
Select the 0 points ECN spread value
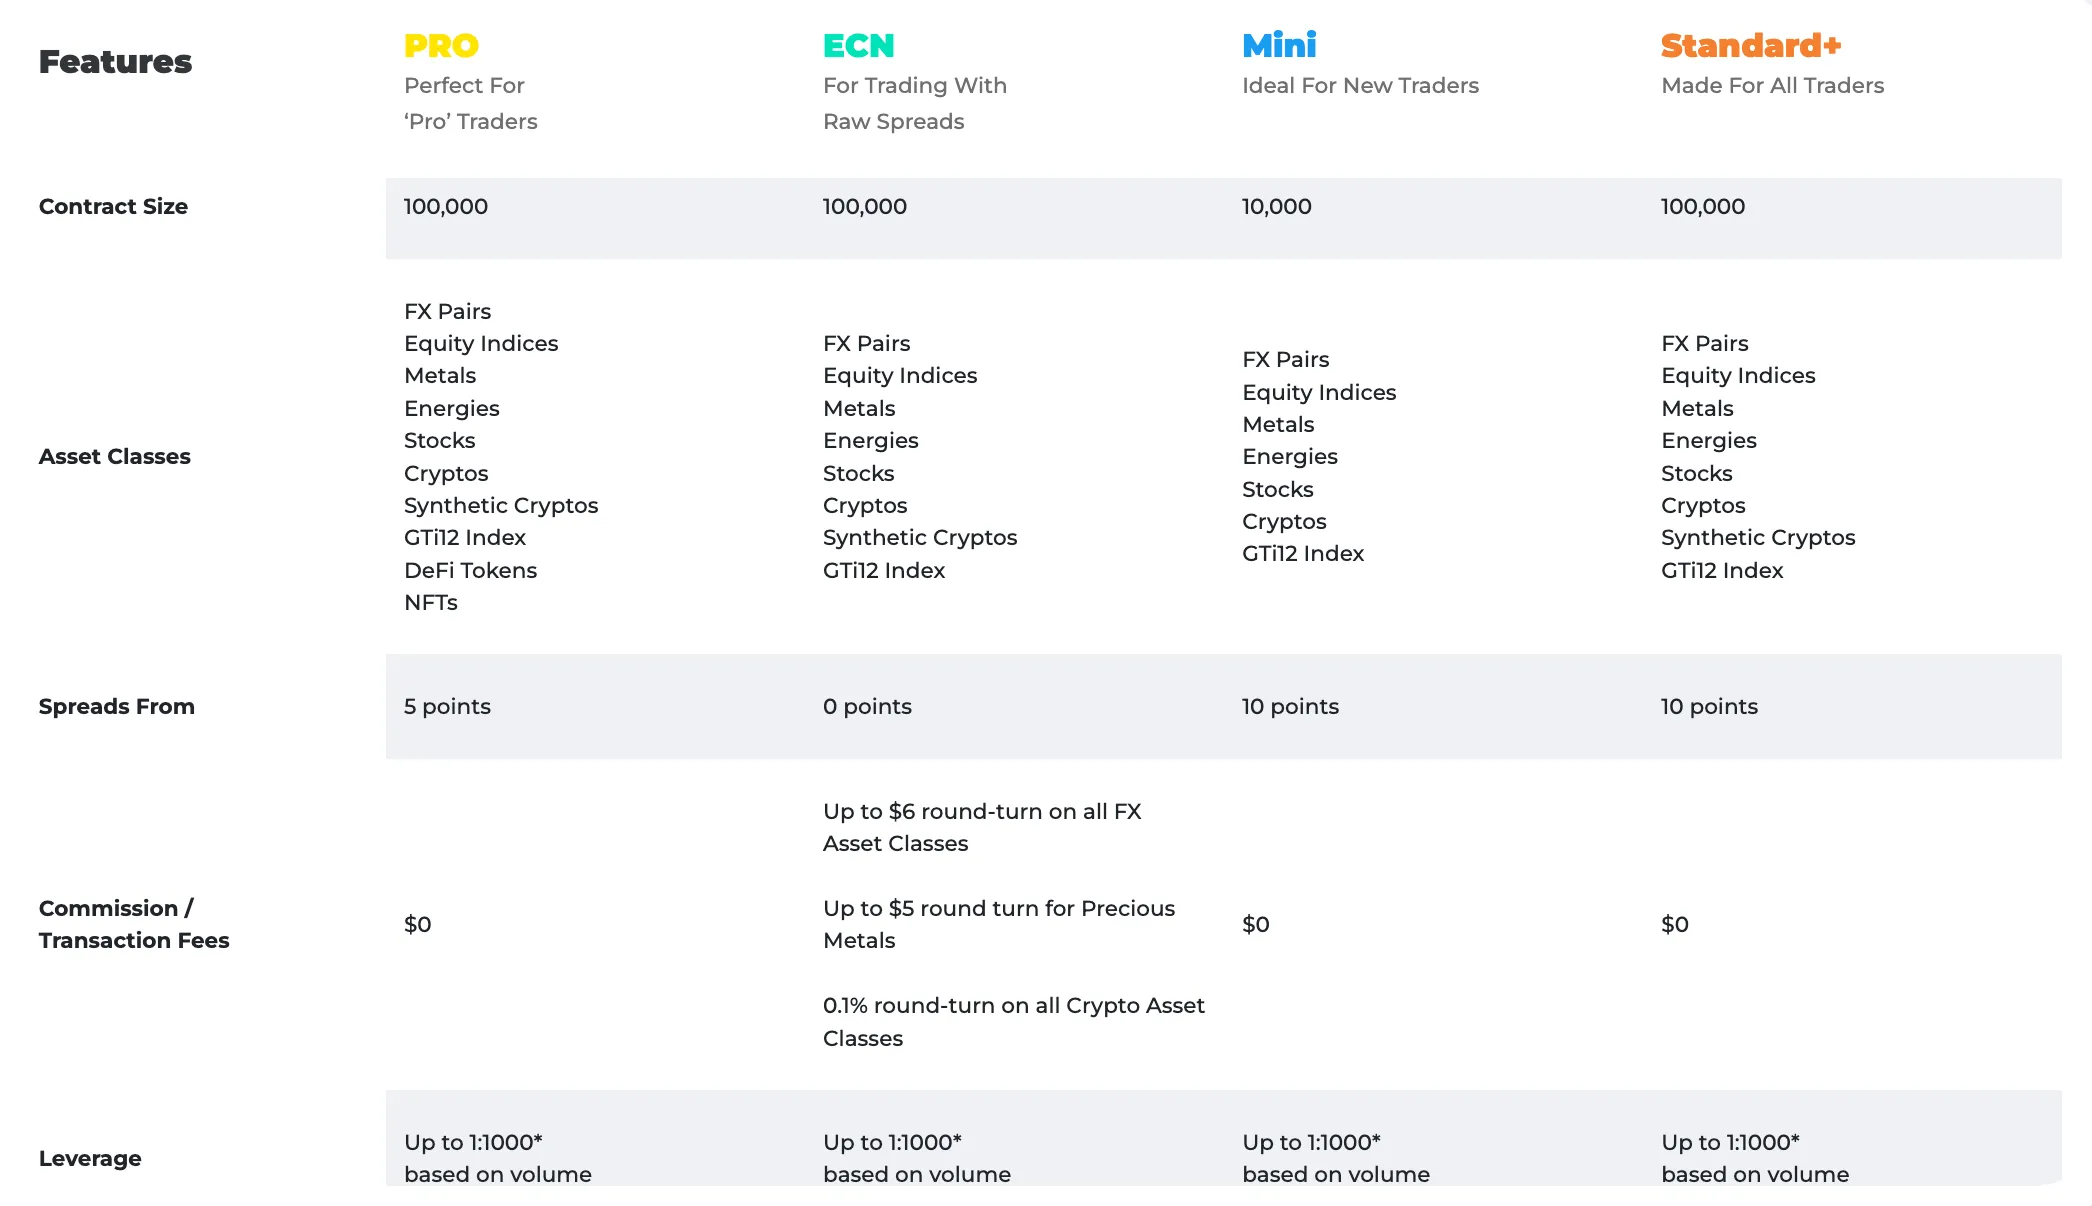[867, 706]
